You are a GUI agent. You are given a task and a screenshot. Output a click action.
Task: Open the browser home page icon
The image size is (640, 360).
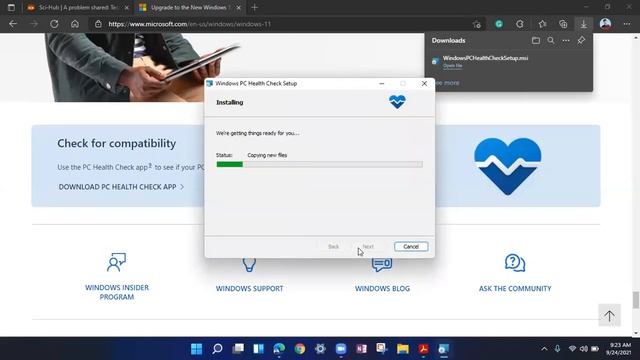coord(75,24)
